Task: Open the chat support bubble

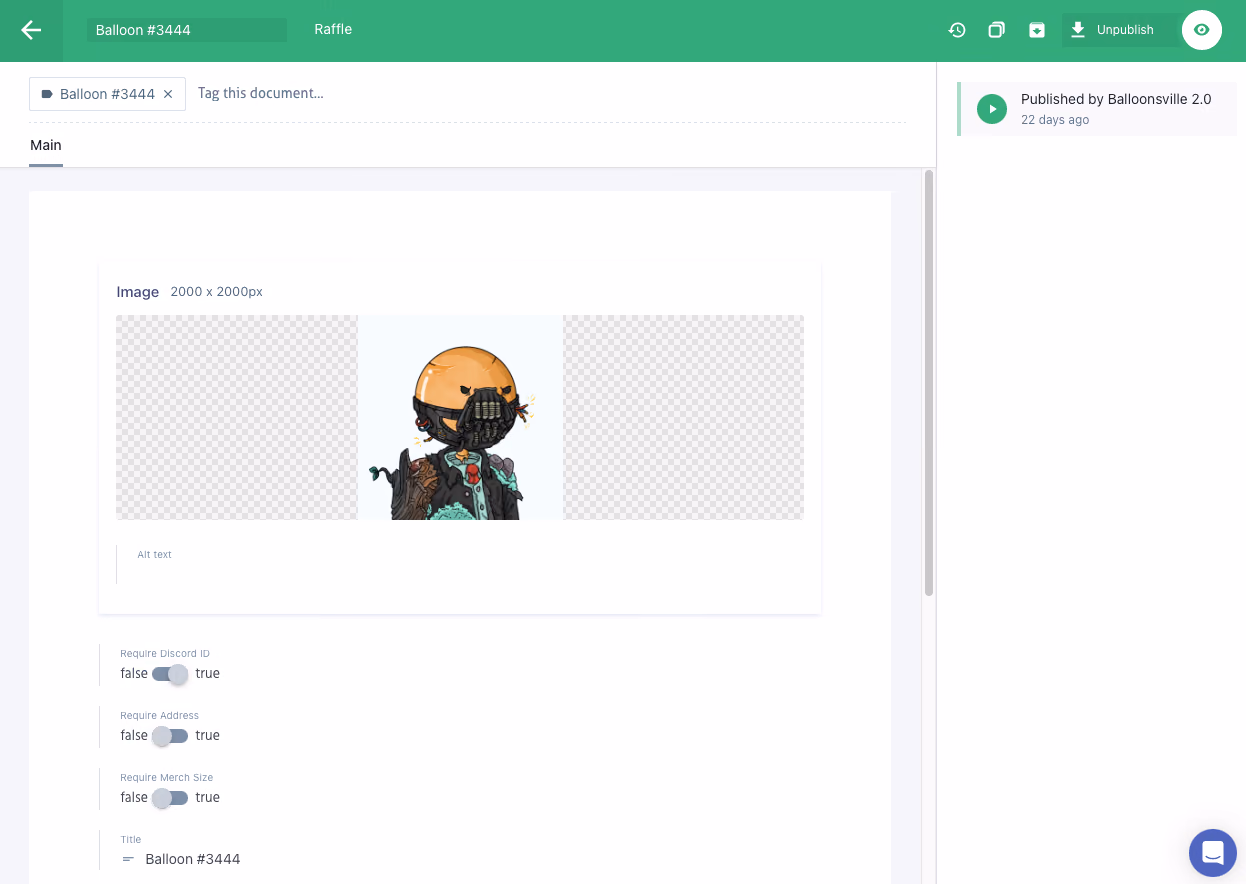Action: (1213, 853)
